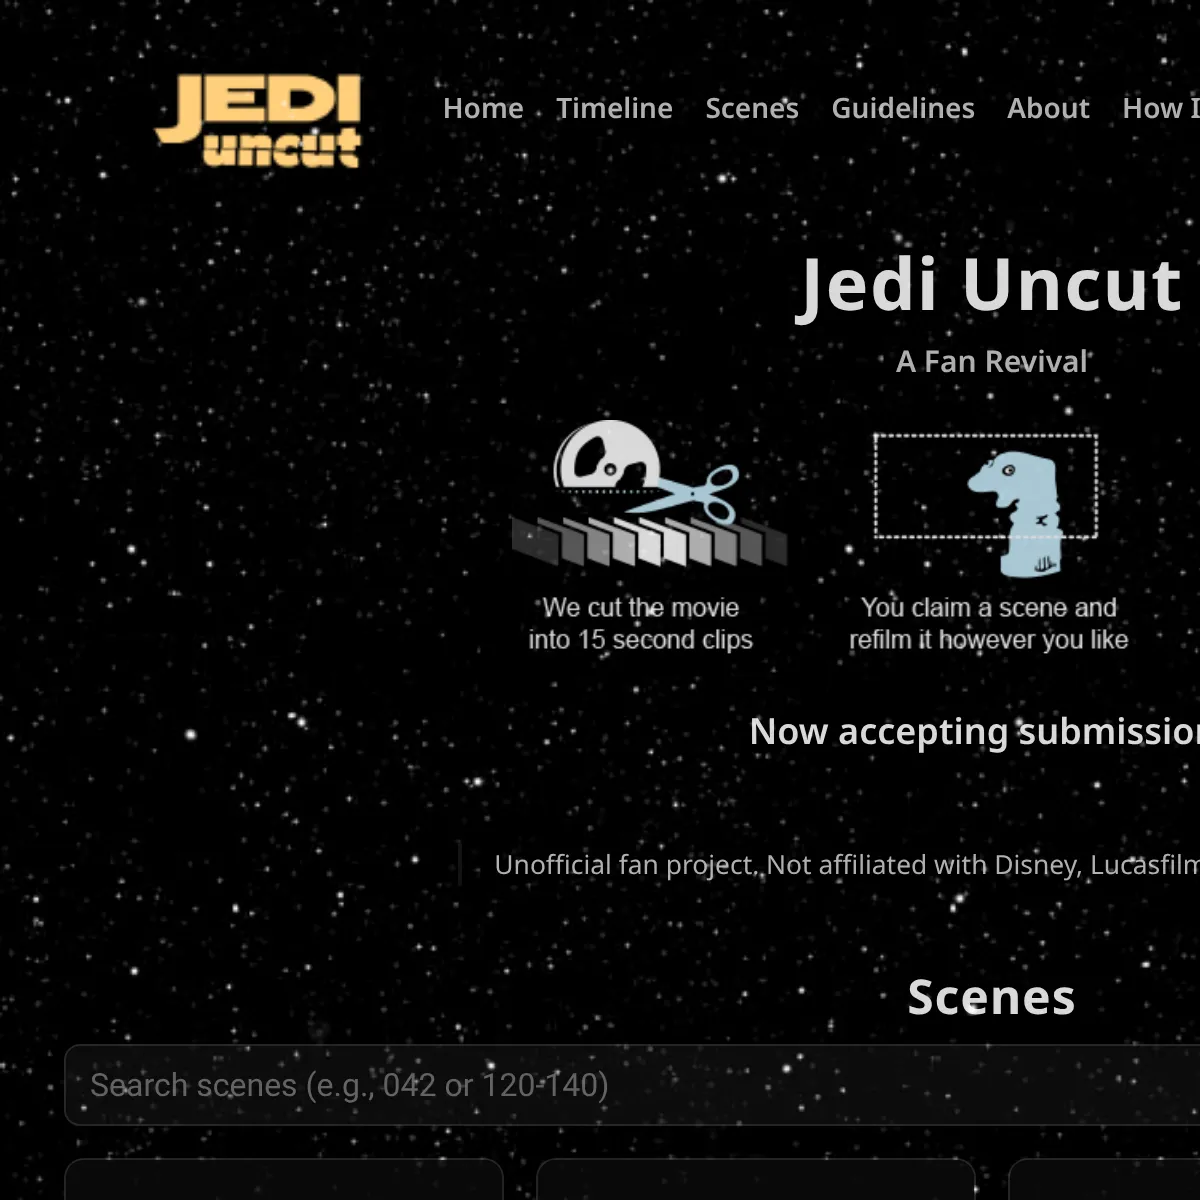
Task: Open the second scene card below search
Action: tap(755, 1180)
